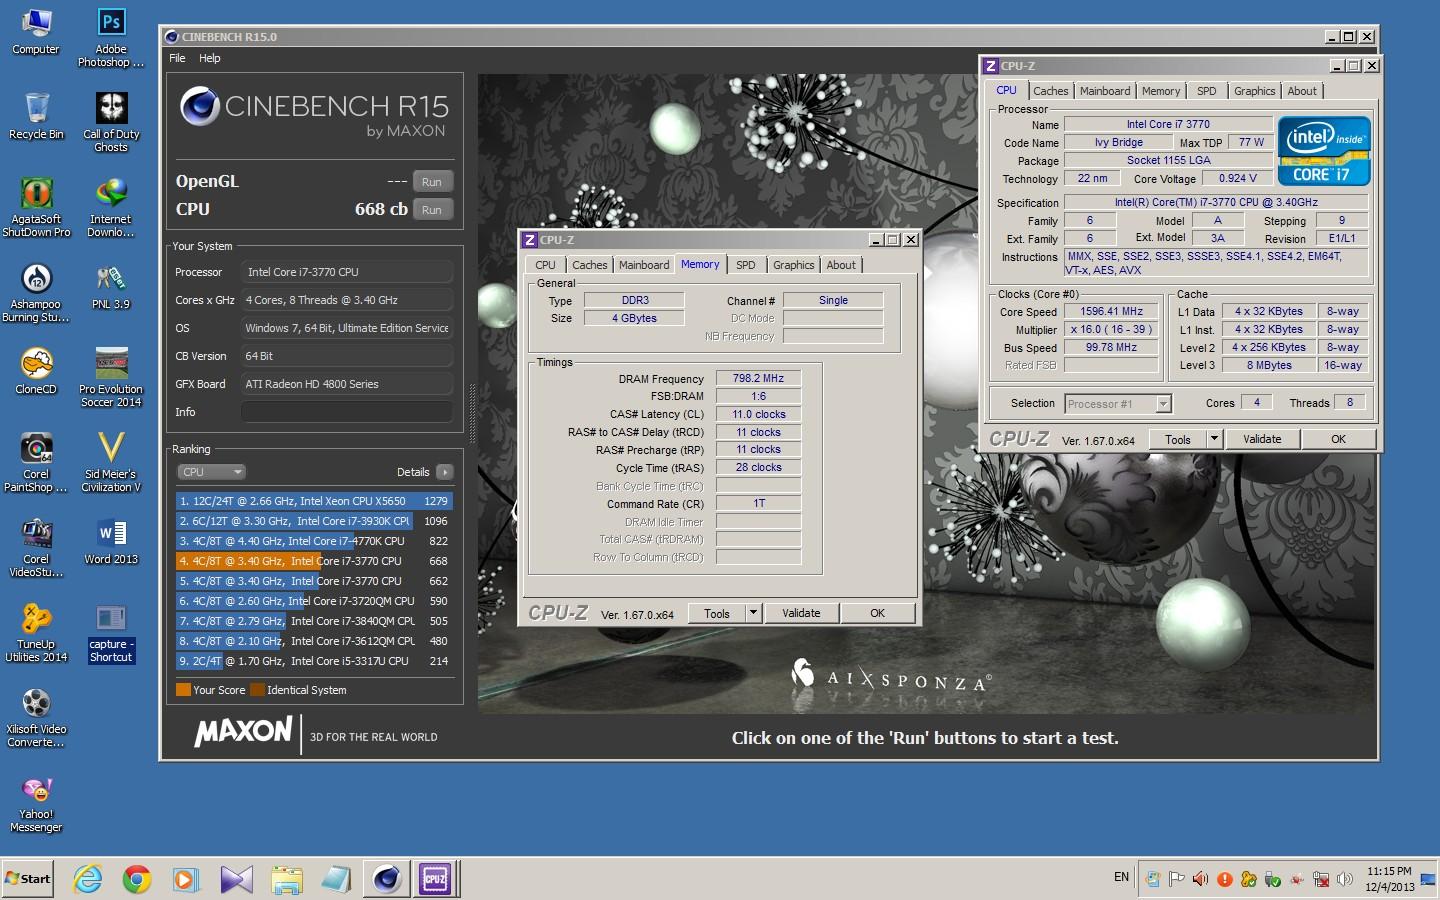
Task: Click the empty Info field in Cinebench
Action: 347,412
